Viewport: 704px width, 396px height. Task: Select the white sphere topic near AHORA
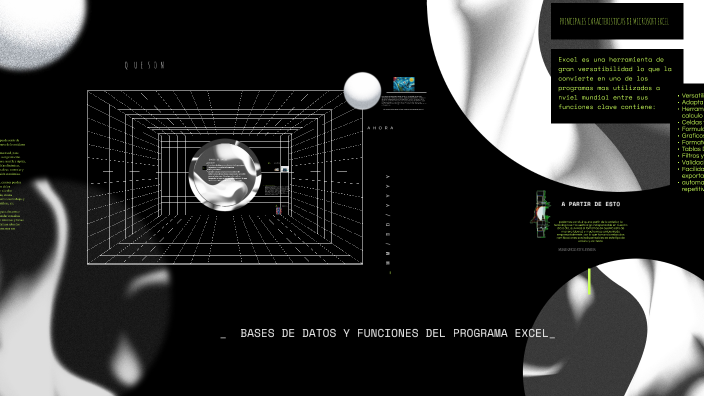tap(362, 91)
